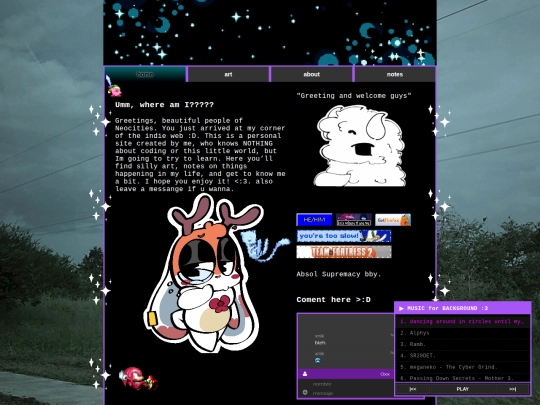Click the "bleh." chat message
This screenshot has height=405, width=540.
click(x=320, y=343)
